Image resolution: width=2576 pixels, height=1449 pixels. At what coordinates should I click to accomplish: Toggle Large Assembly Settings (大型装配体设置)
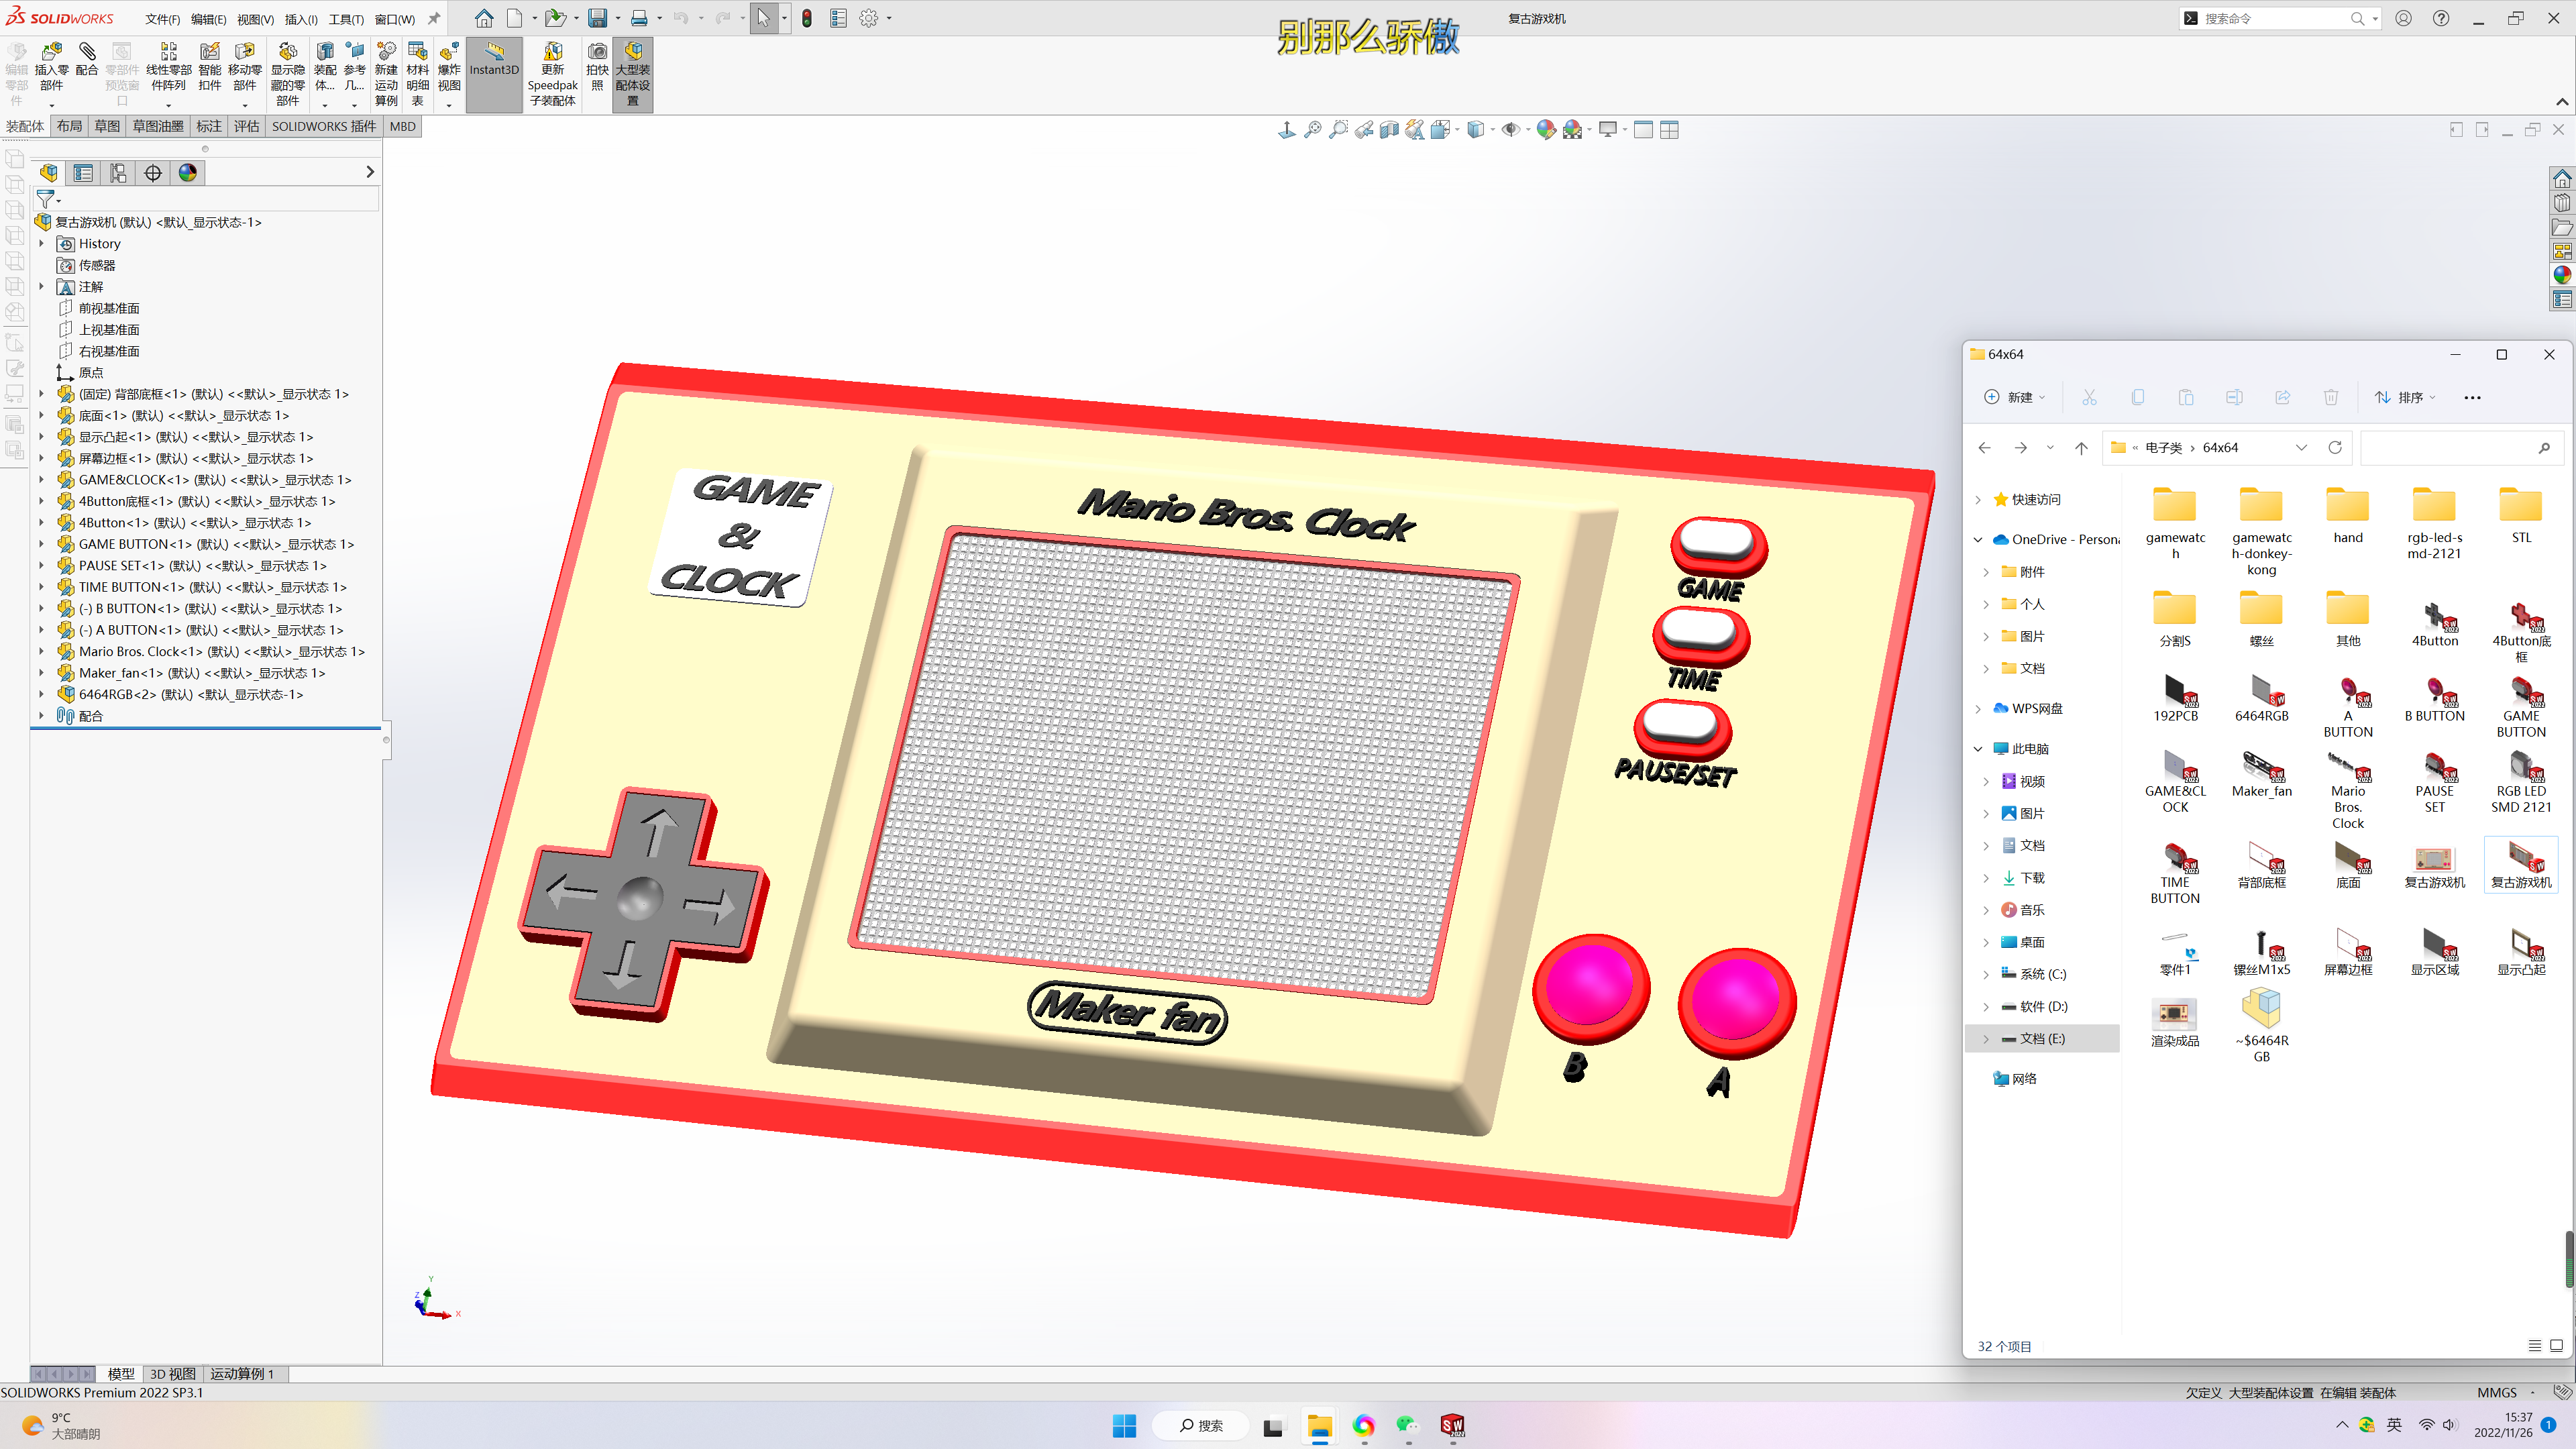tap(633, 75)
